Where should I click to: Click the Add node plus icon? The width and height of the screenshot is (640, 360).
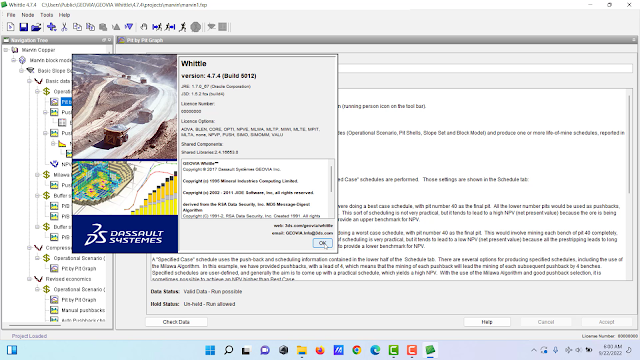(51, 27)
